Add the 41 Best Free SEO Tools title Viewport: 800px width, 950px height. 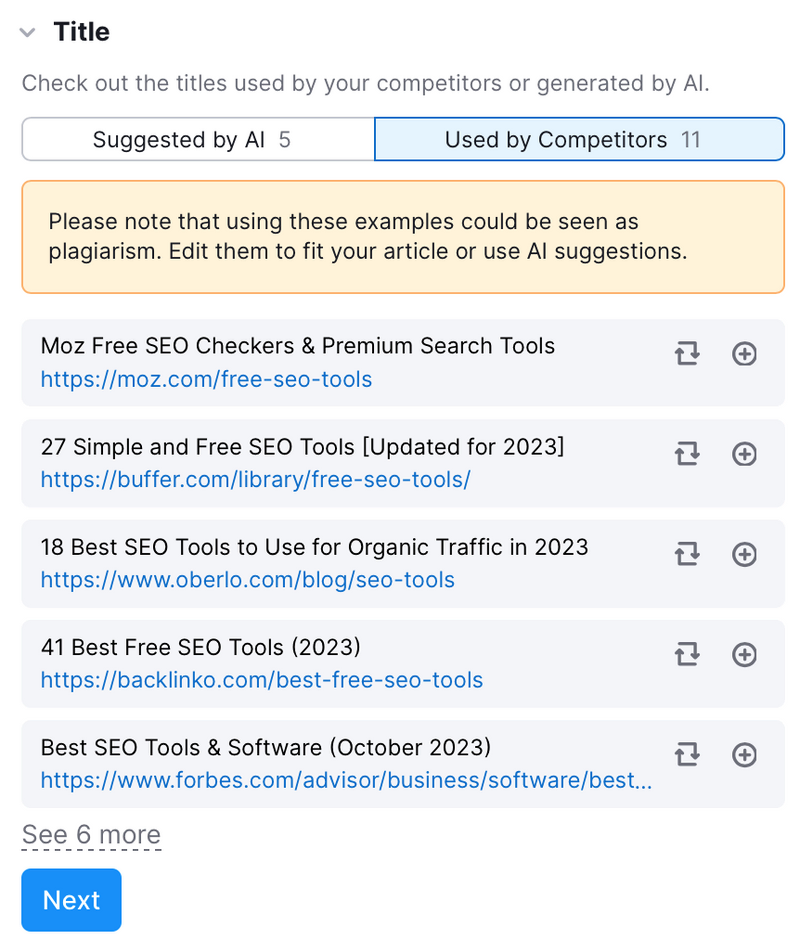[x=744, y=654]
